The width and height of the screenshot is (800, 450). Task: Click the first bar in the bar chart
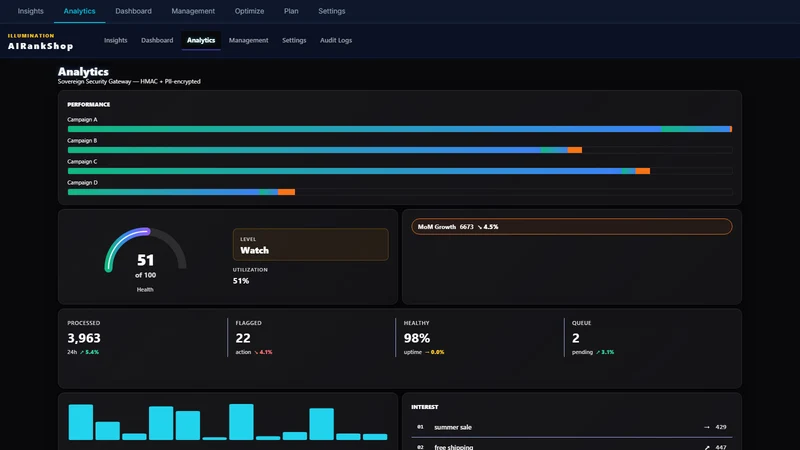[81, 422]
